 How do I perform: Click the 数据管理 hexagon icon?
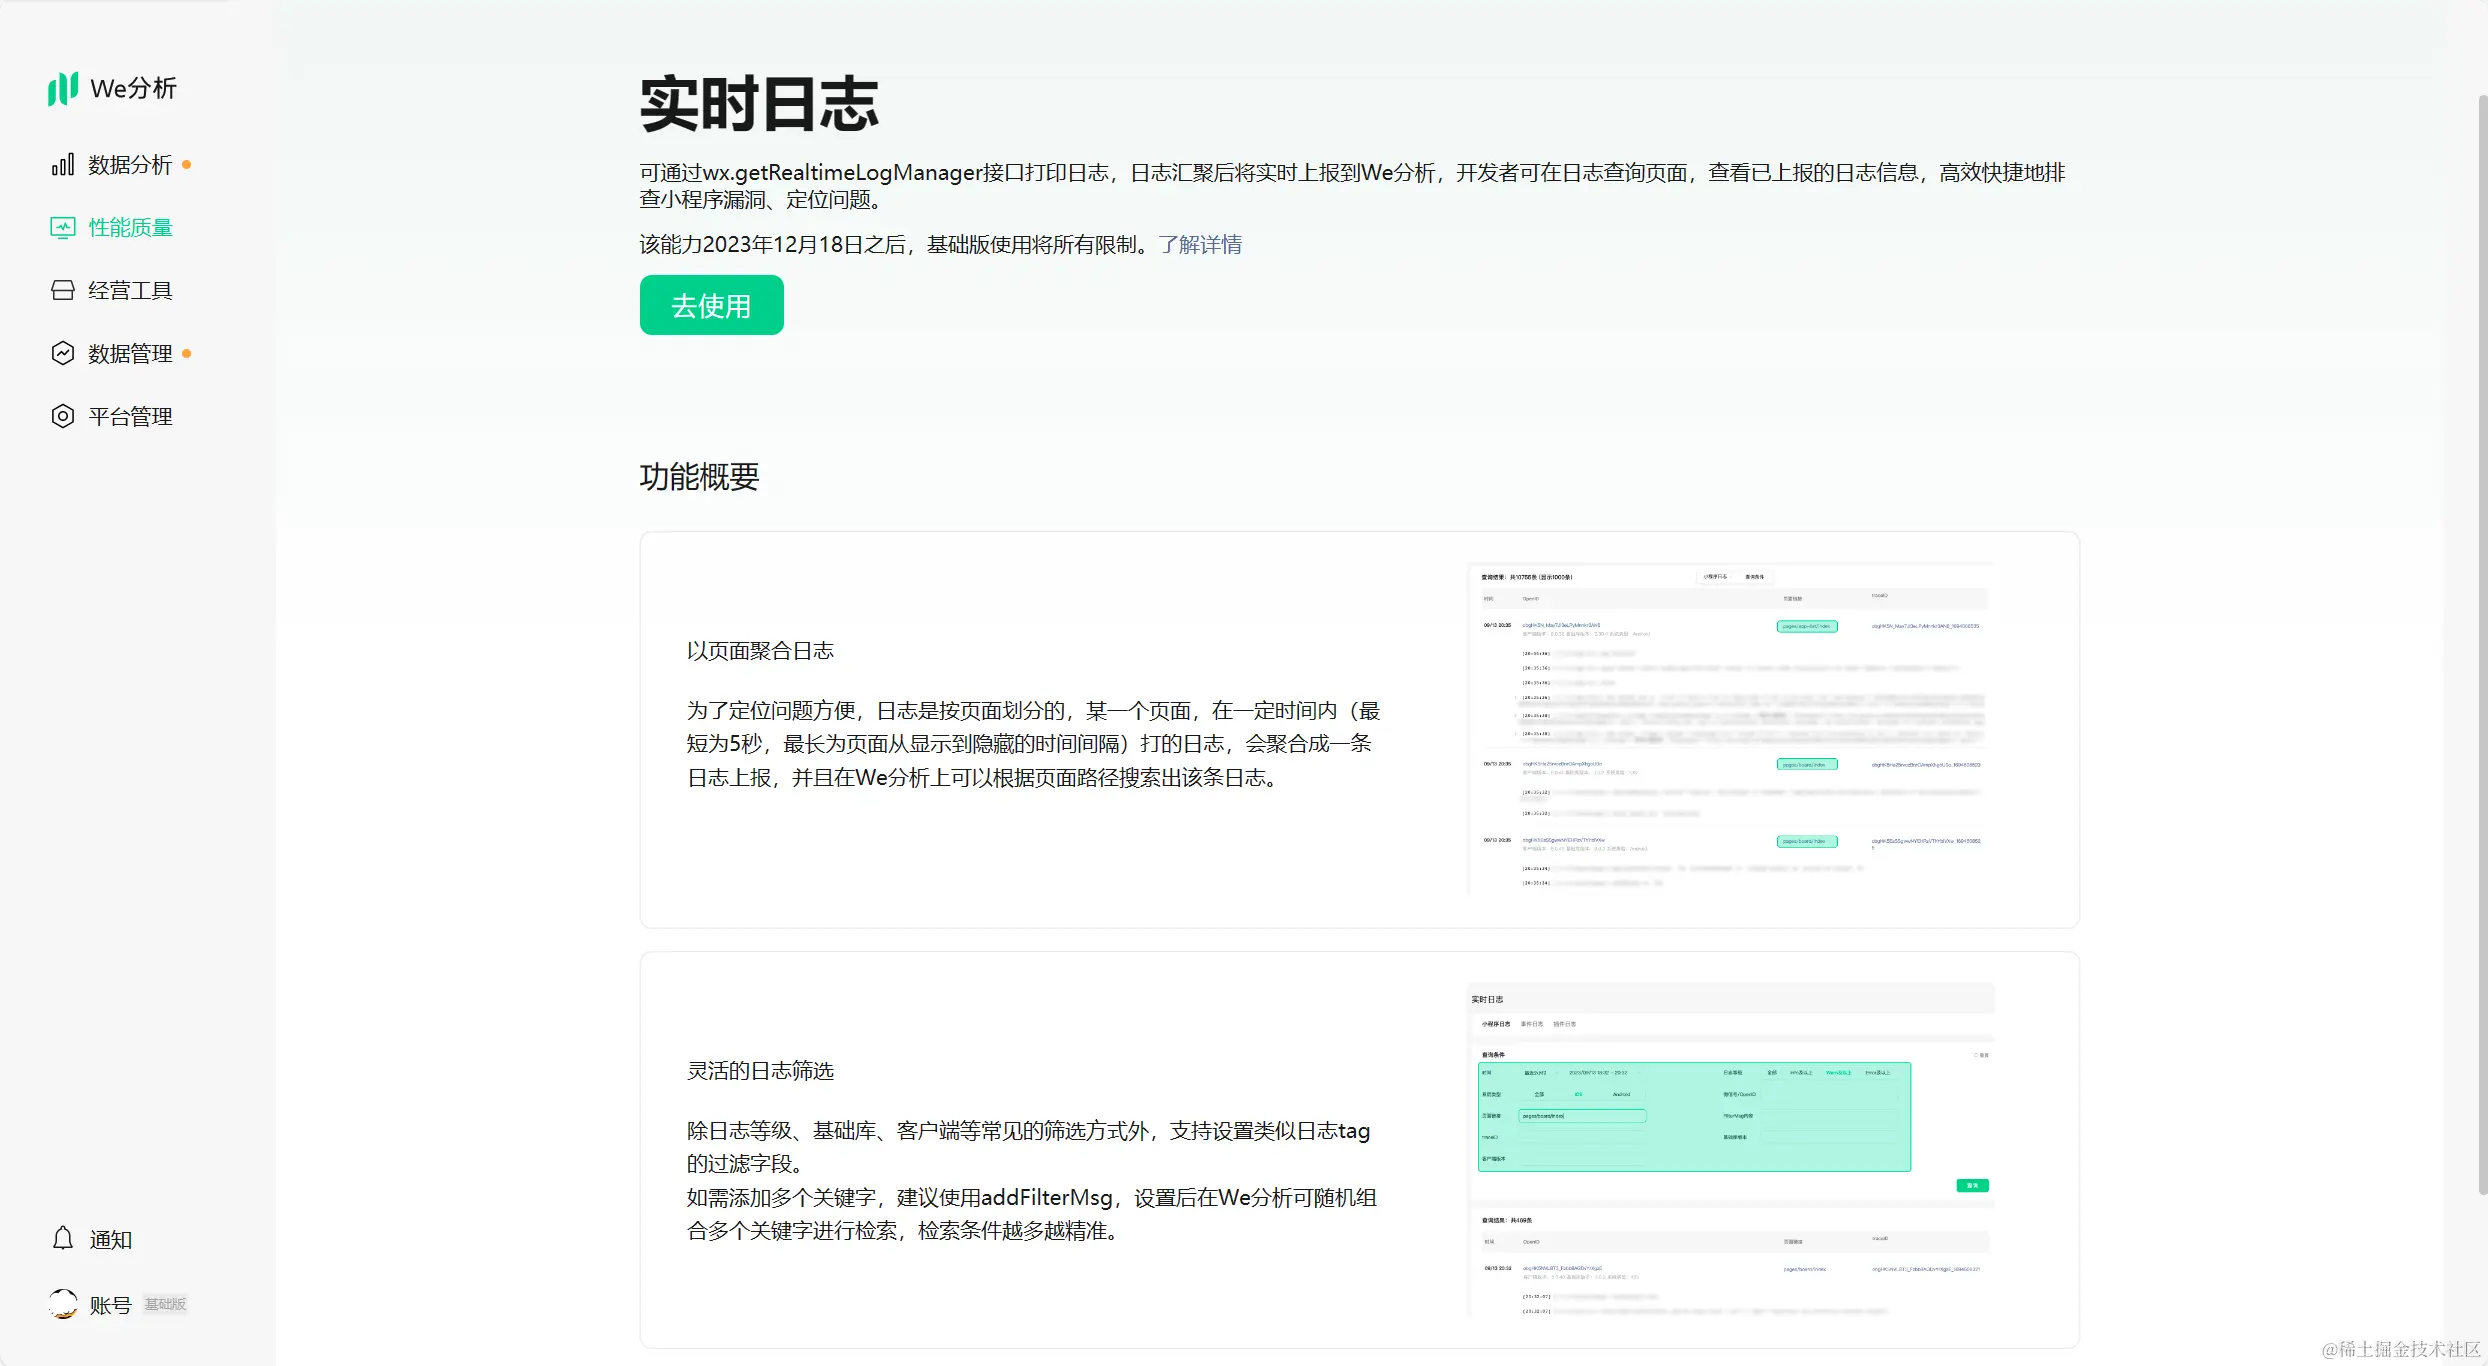pyautogui.click(x=63, y=354)
